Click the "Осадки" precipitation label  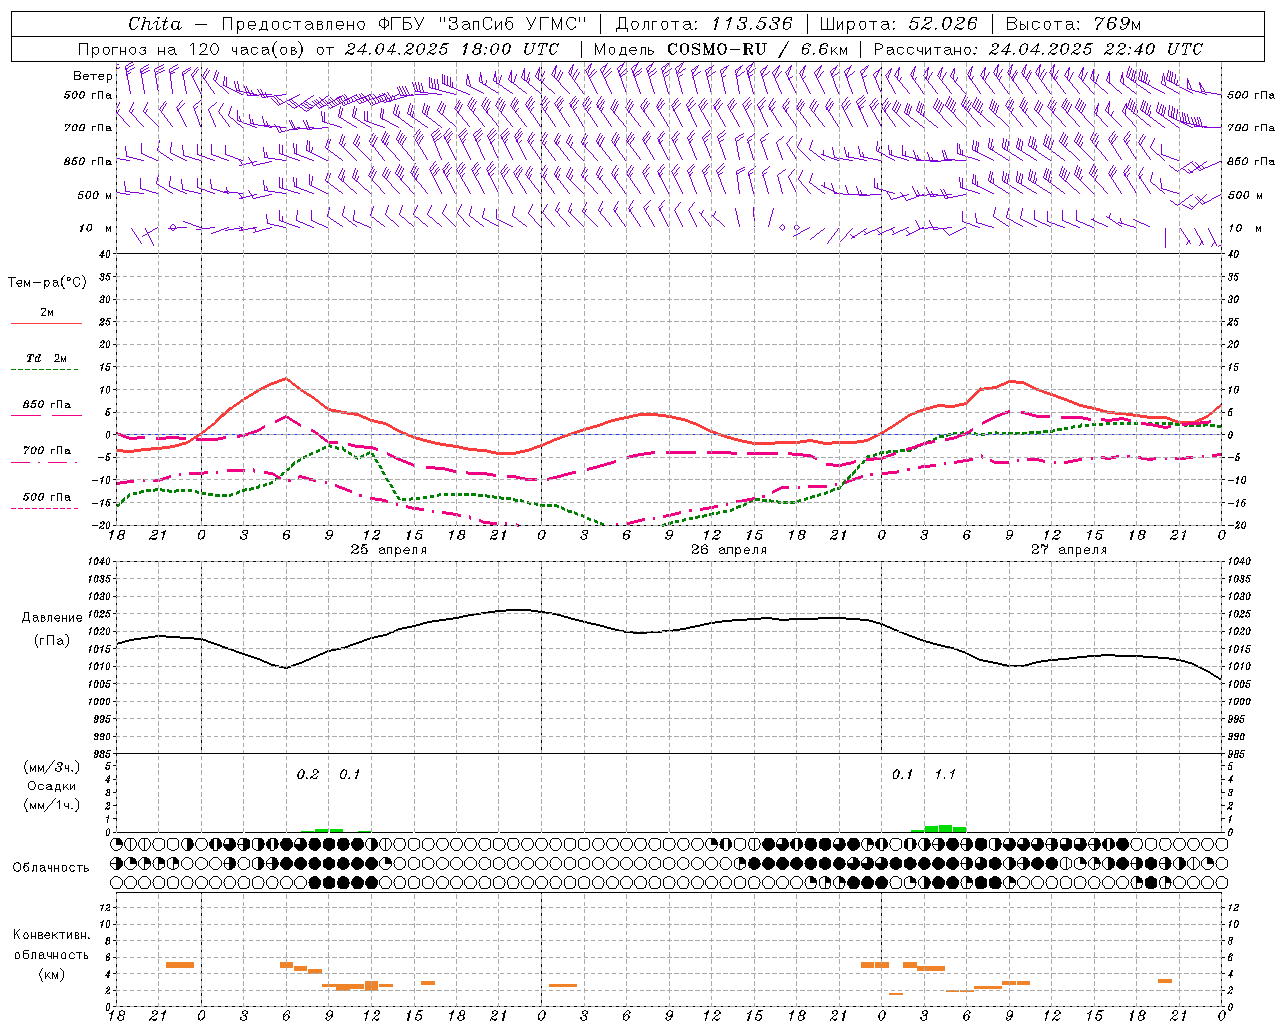click(52, 786)
